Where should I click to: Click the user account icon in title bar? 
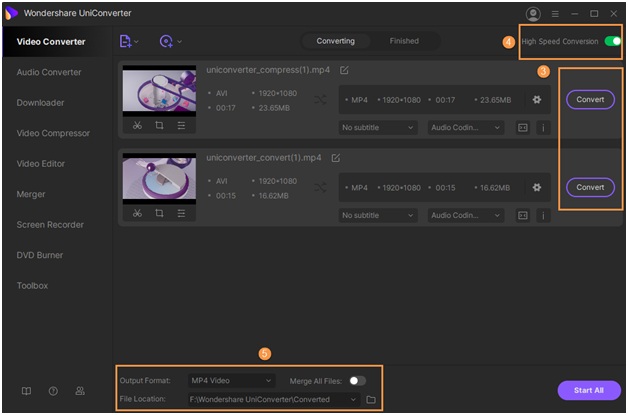[x=532, y=14]
